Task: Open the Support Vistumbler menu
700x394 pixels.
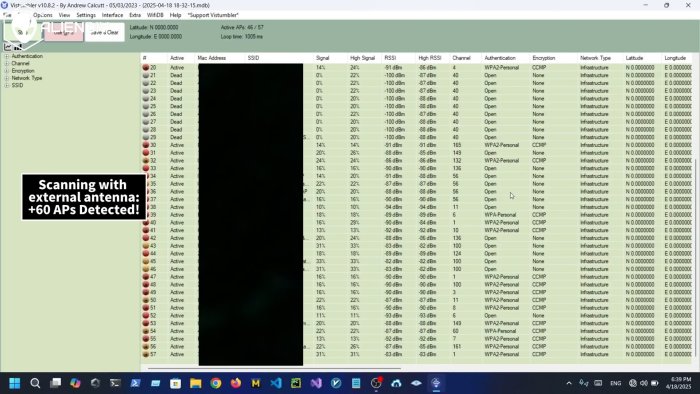Action: point(213,15)
